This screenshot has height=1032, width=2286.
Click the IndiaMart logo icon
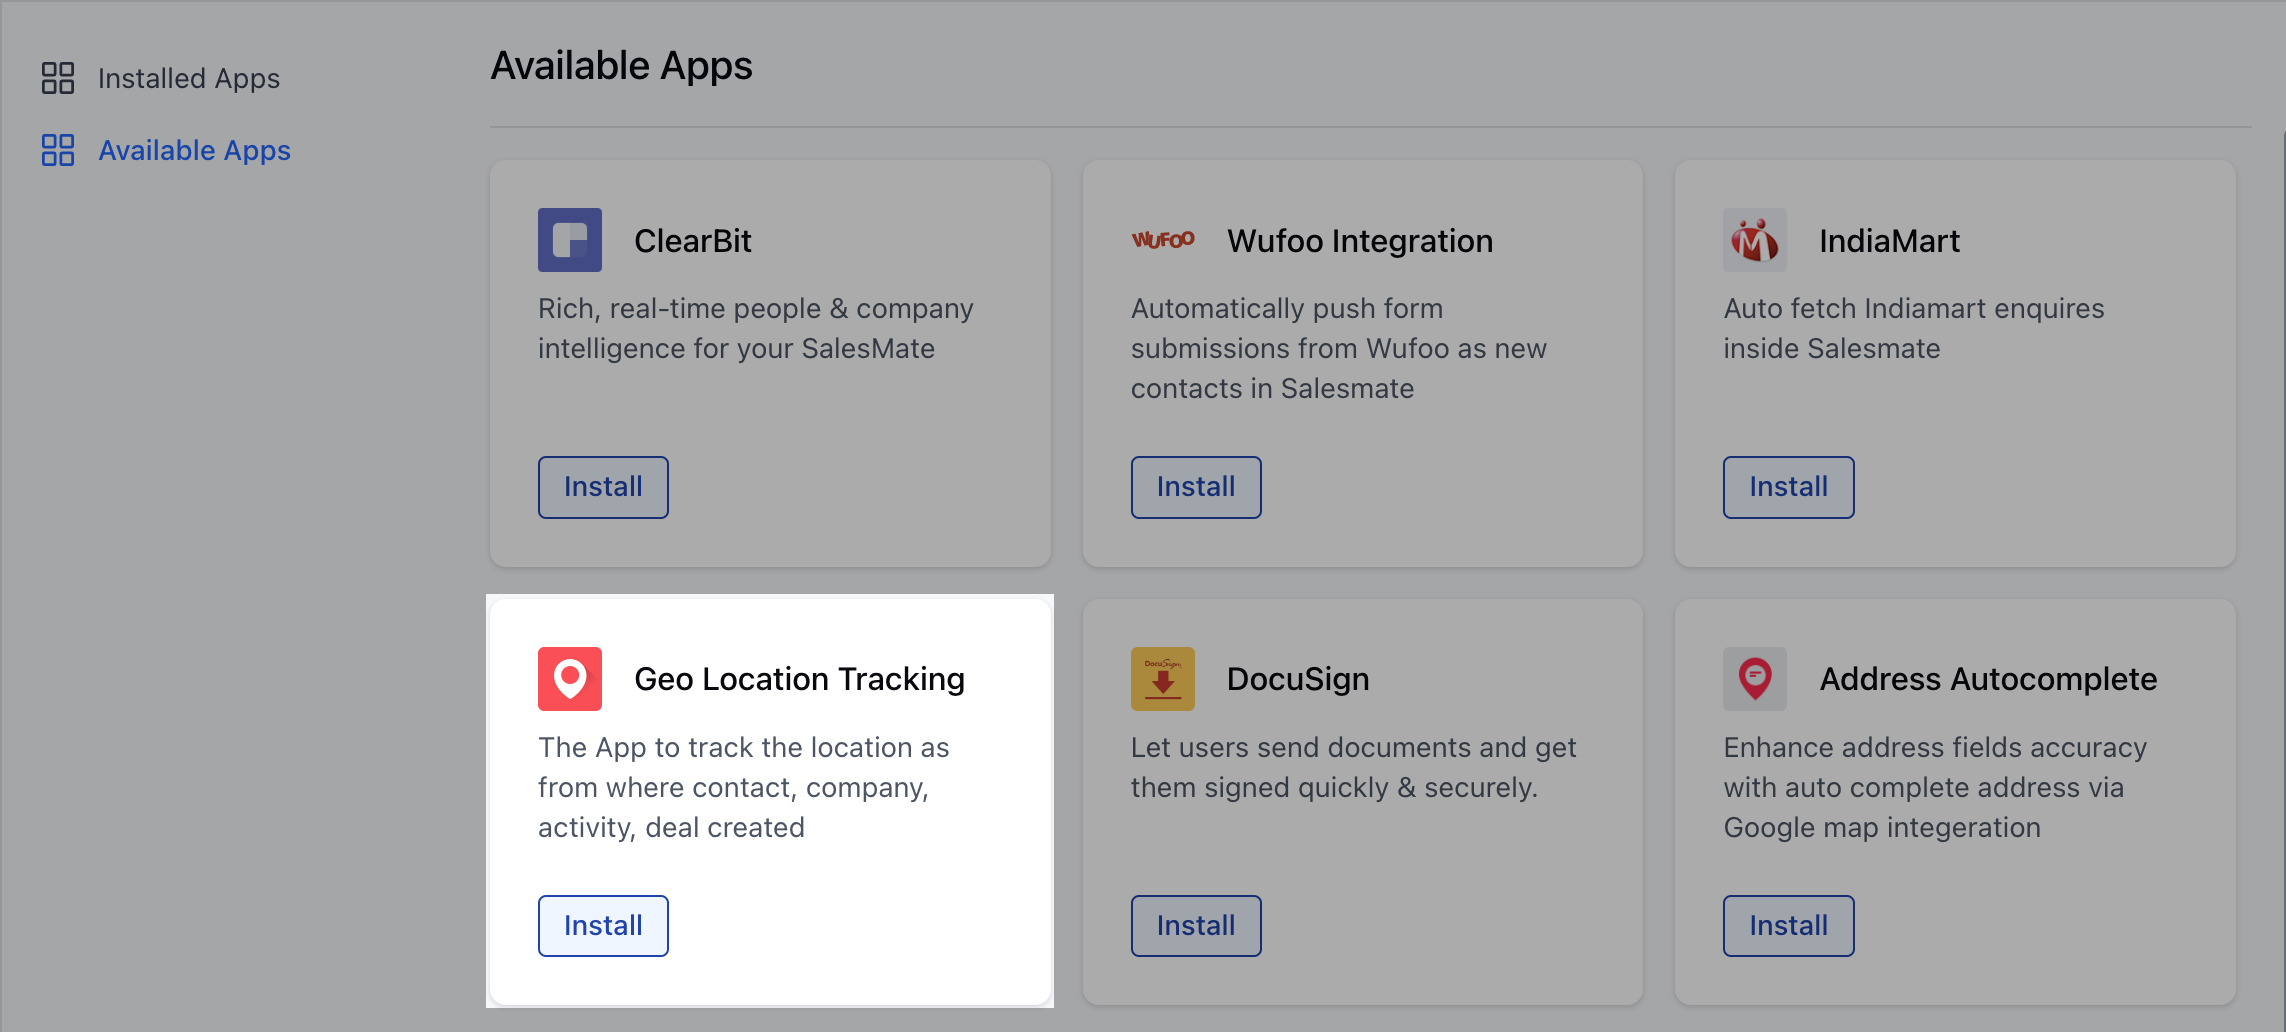pos(1755,240)
